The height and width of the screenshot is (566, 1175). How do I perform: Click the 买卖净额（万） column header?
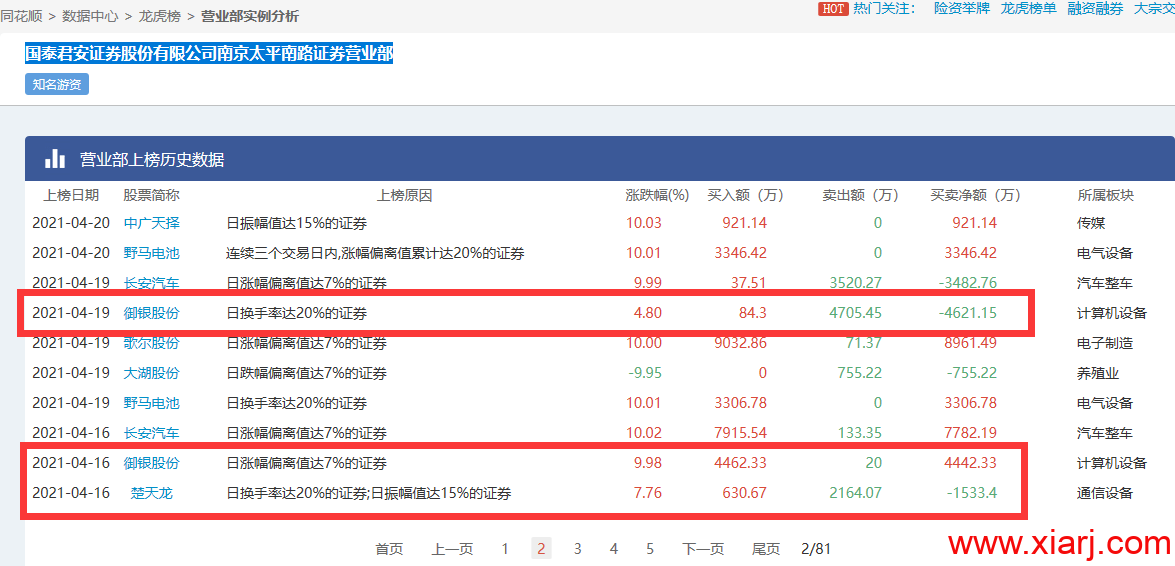[976, 196]
